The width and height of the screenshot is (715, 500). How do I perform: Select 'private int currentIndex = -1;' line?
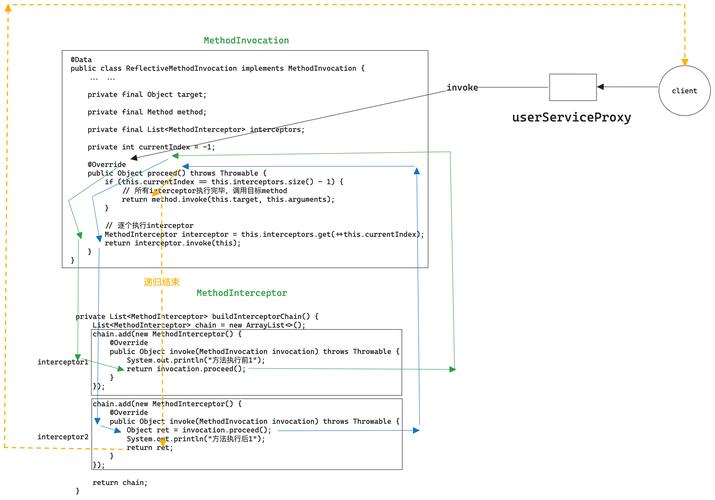(x=151, y=147)
